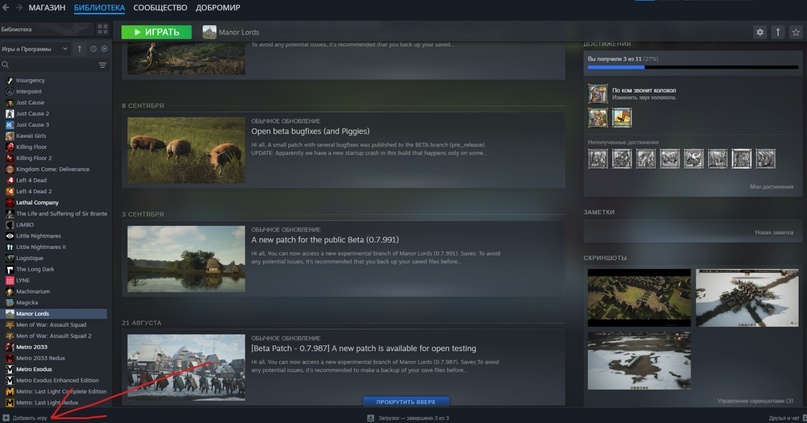Click Добавить игру at bottom left
The width and height of the screenshot is (807, 423).
pyautogui.click(x=25, y=418)
